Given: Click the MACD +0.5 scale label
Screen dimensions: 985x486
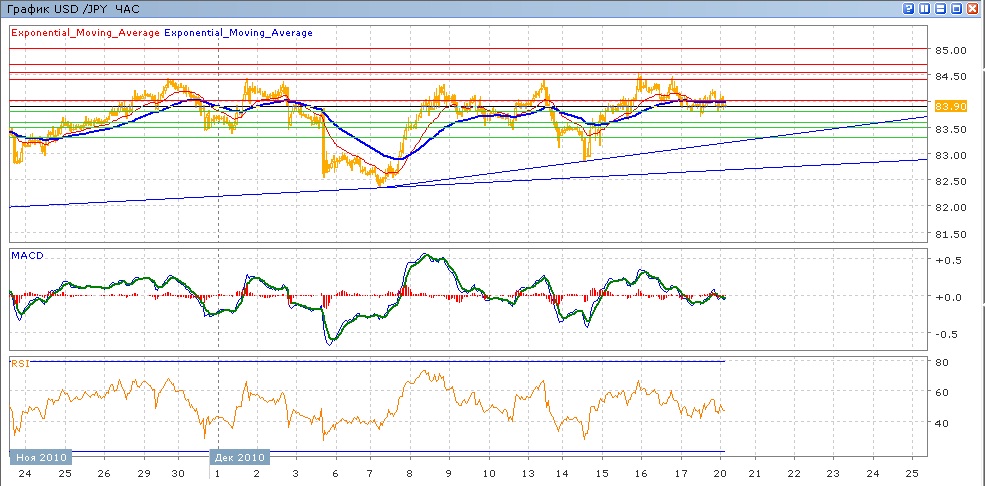Looking at the screenshot, I should (x=949, y=261).
